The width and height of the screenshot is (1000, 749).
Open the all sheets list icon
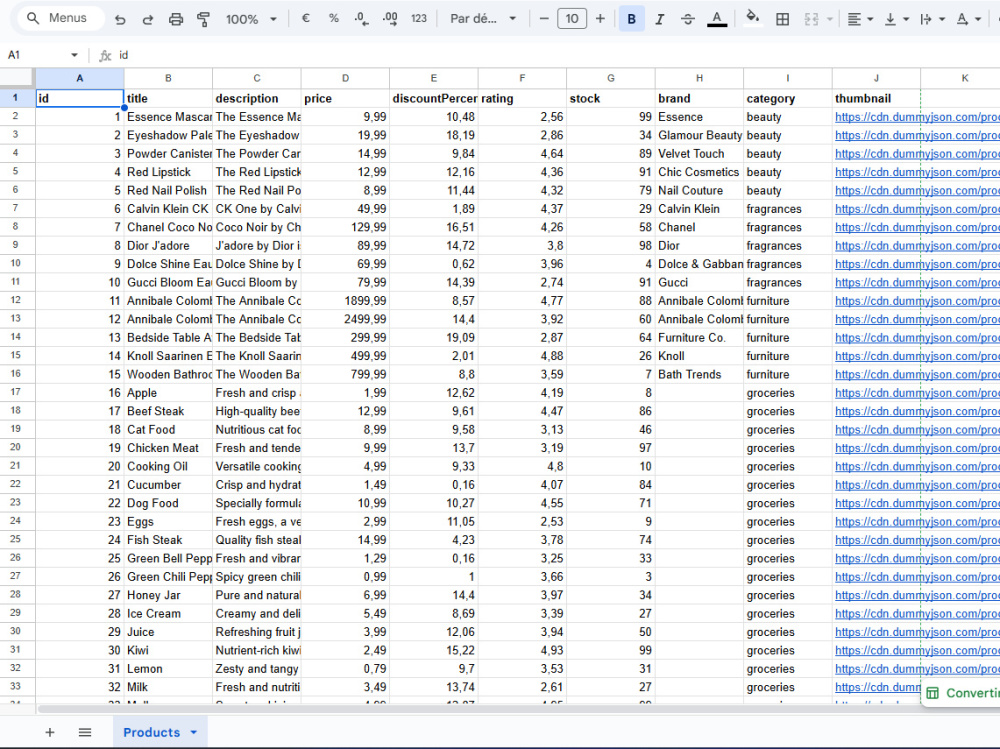[85, 732]
